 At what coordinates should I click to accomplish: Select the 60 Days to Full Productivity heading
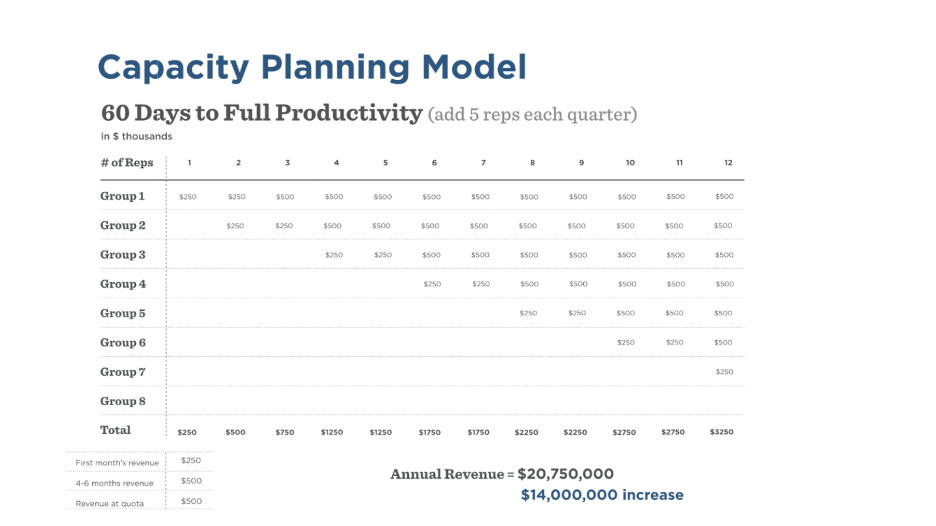(x=262, y=113)
